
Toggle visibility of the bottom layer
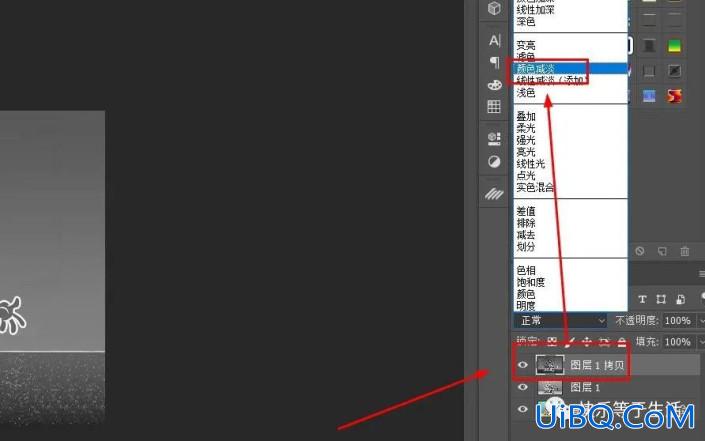522,409
